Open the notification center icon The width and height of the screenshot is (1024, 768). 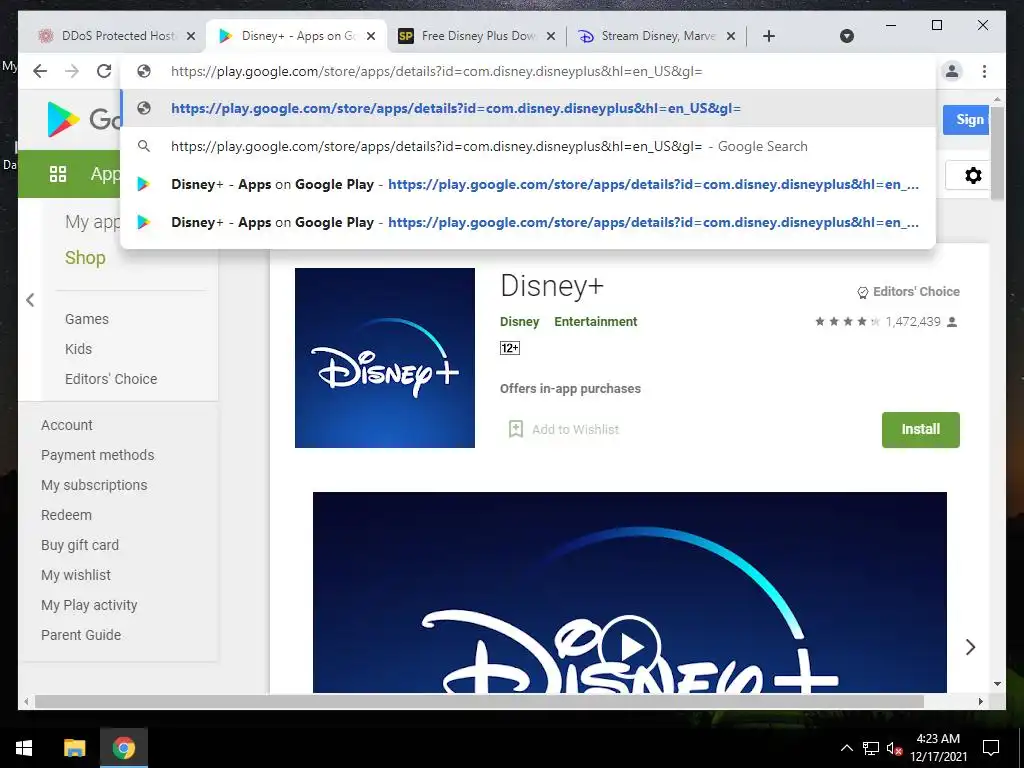coord(991,748)
